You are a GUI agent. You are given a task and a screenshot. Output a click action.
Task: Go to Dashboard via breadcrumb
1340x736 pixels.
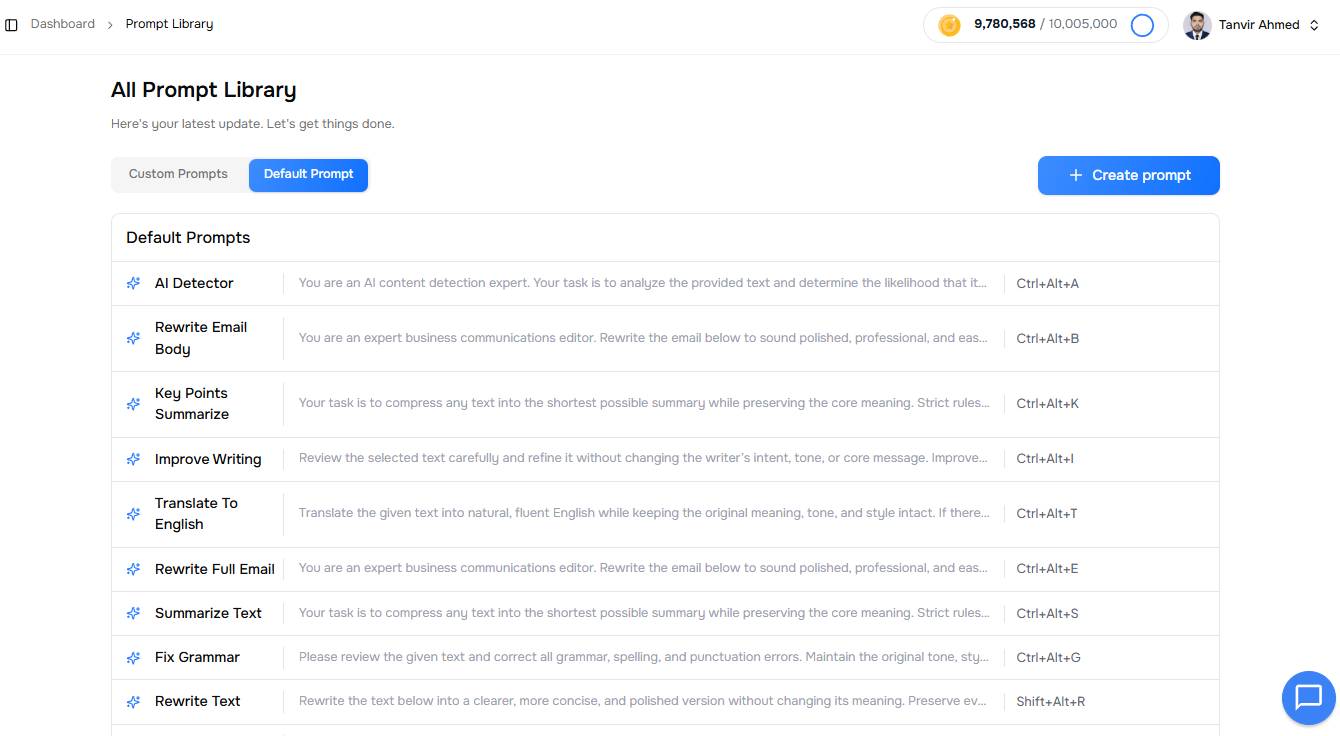point(63,24)
